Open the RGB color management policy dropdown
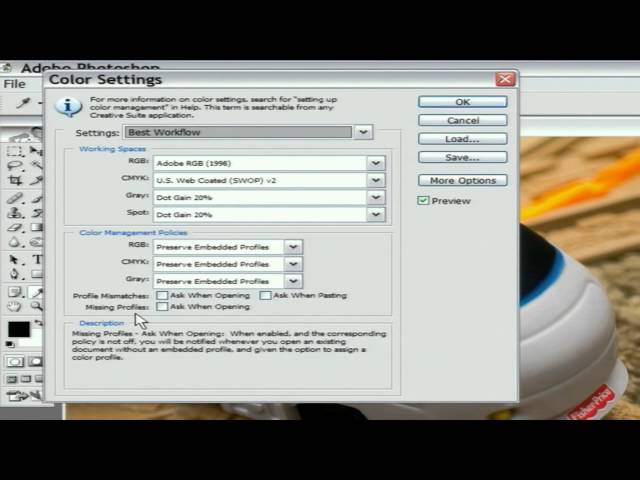Viewport: 640px width, 480px height. 293,247
